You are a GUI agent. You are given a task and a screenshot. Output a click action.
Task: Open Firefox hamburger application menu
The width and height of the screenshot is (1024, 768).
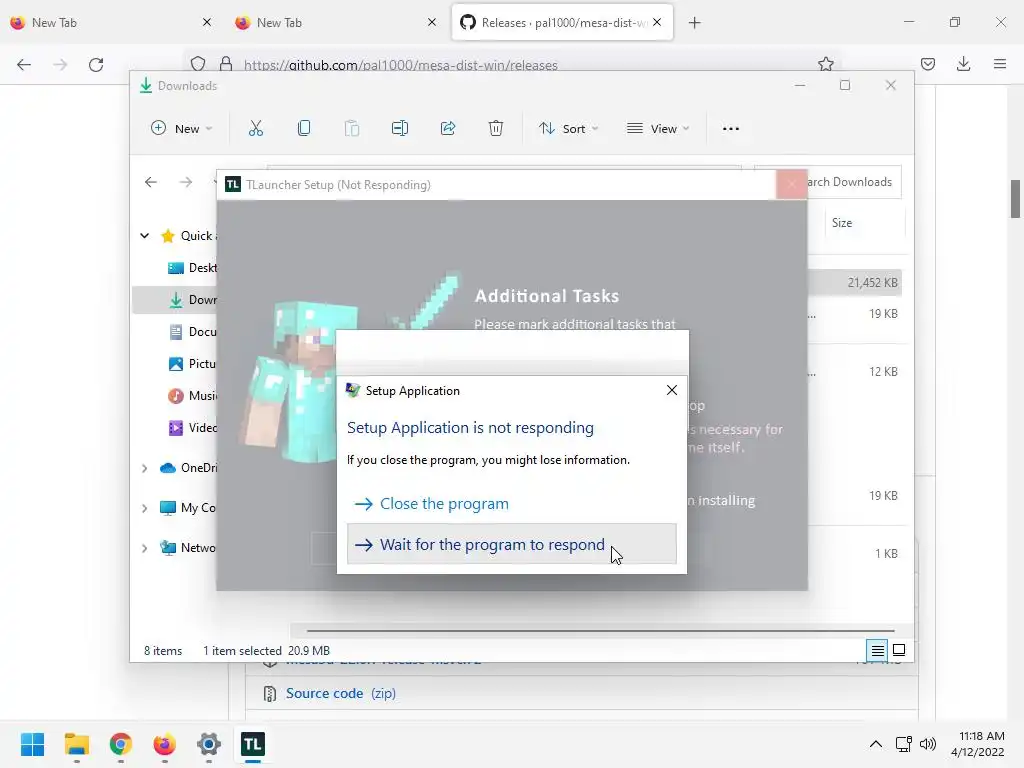coord(1000,64)
